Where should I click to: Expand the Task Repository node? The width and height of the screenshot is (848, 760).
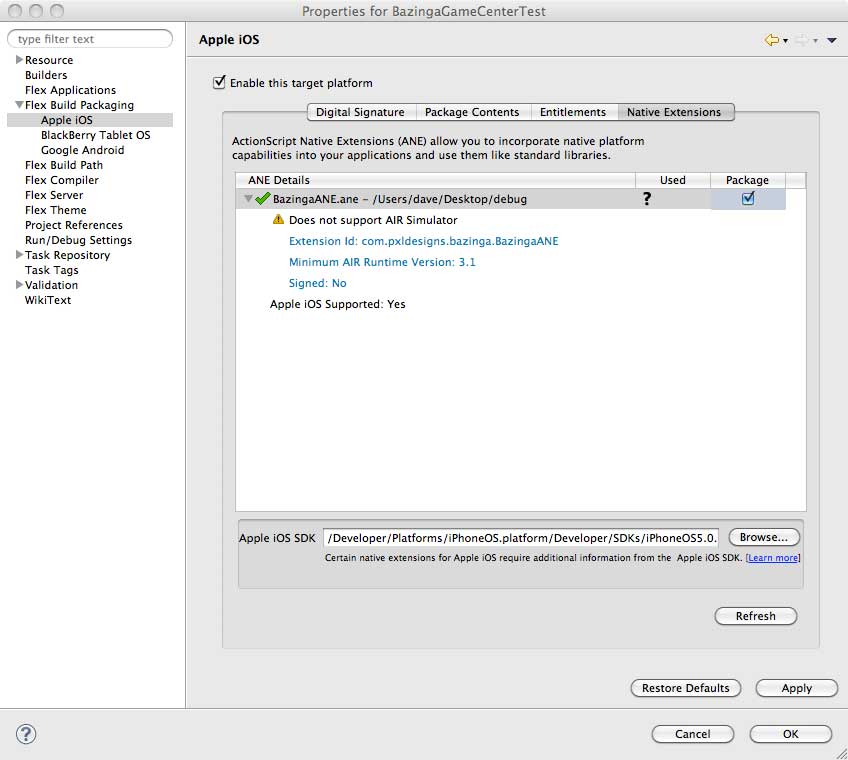pos(19,255)
